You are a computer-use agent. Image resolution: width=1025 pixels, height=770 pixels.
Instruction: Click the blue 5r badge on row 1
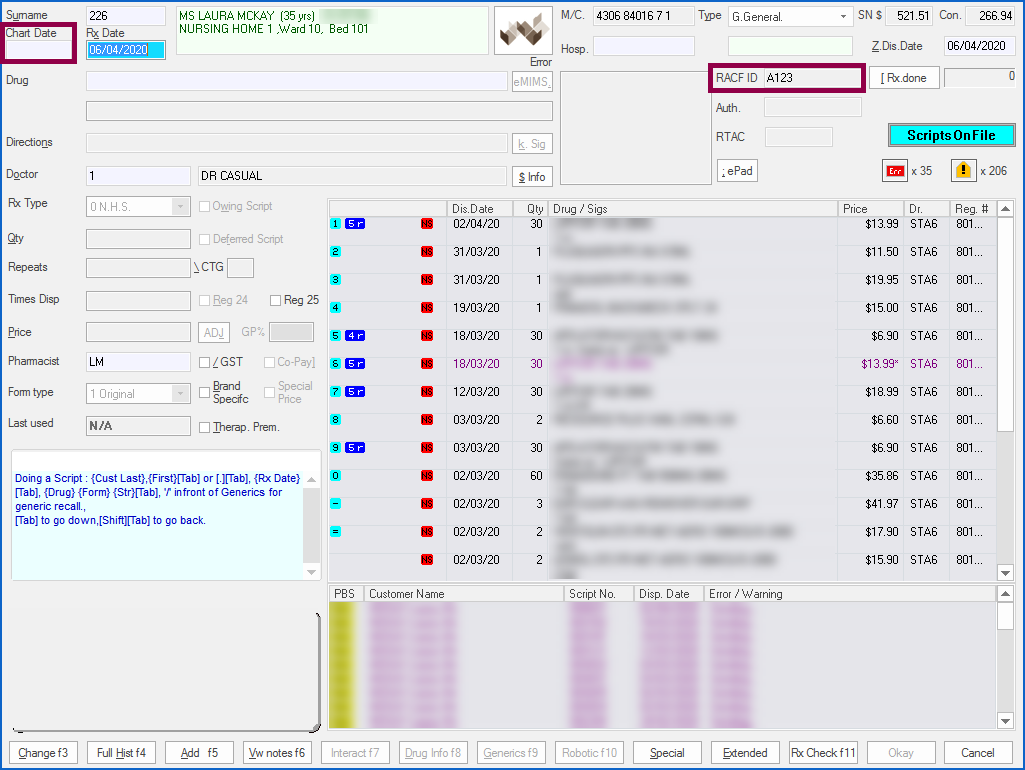354,224
